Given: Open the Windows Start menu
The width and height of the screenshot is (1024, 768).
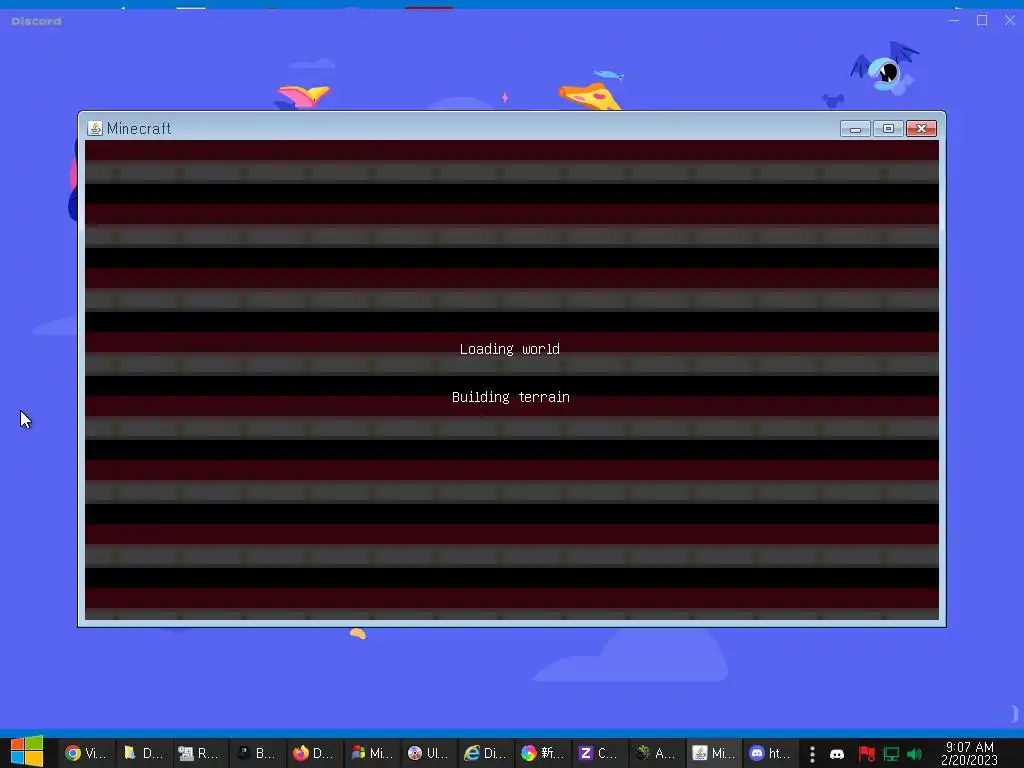Looking at the screenshot, I should click(x=27, y=752).
